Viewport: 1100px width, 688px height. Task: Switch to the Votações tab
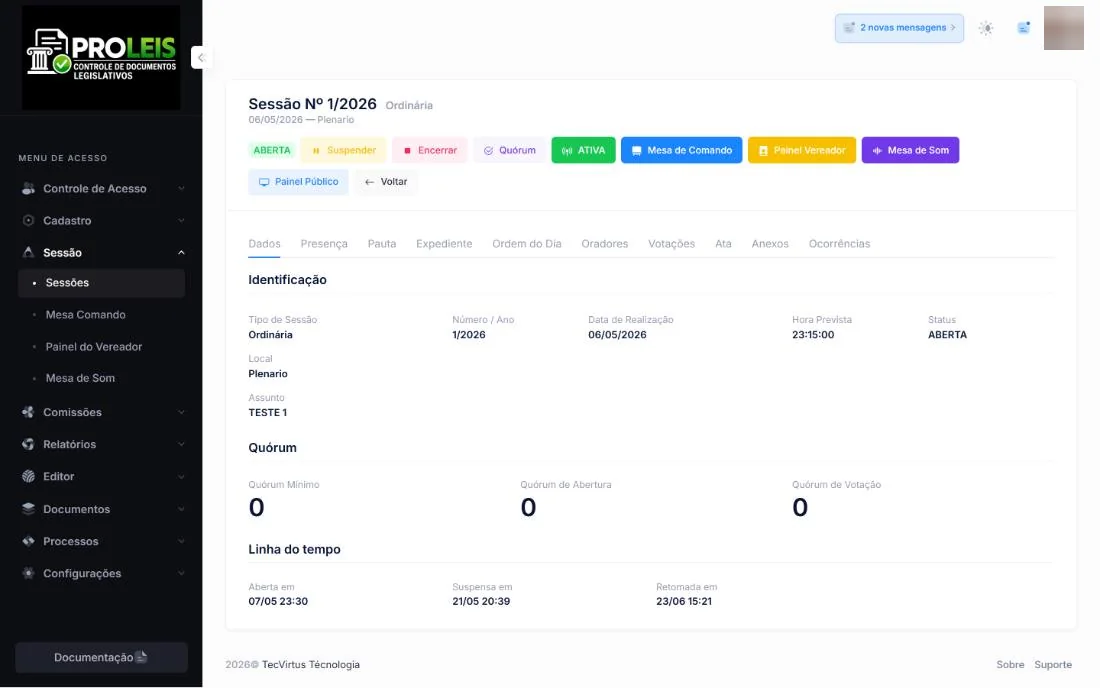(671, 243)
